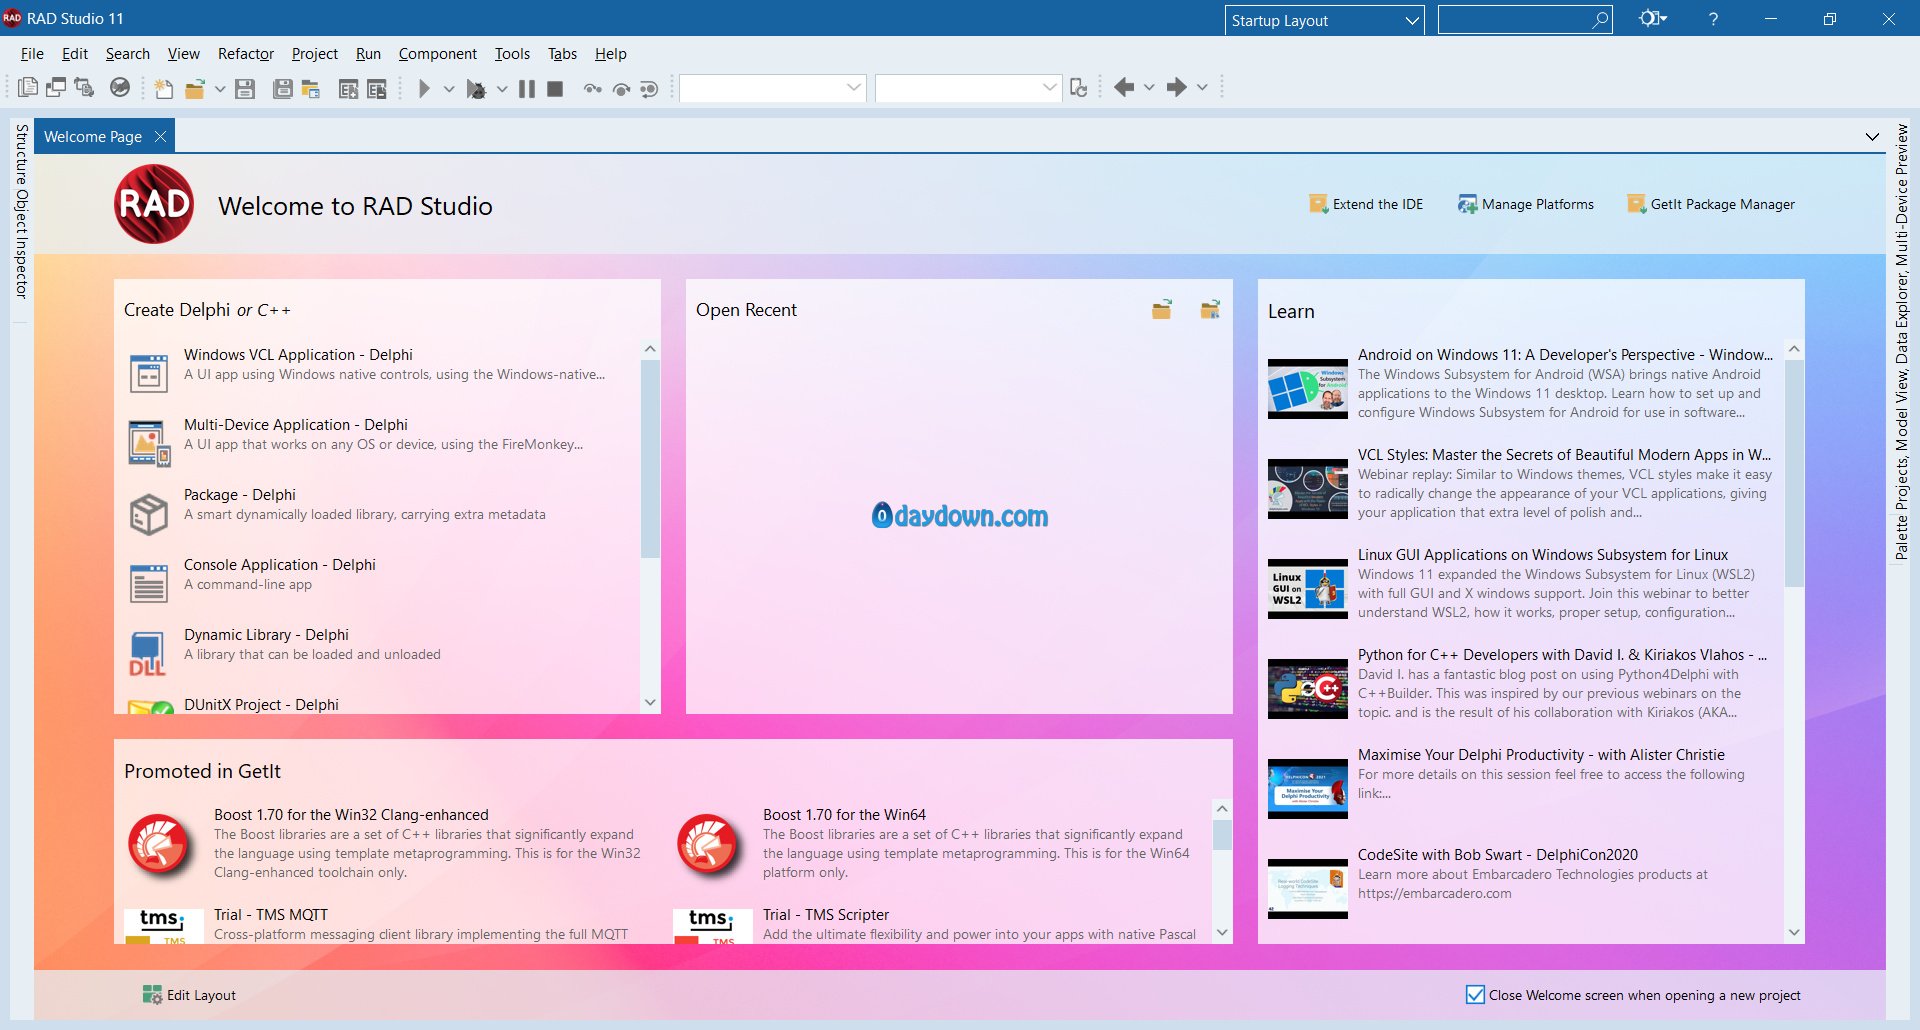Click the Remove File from Project icon
Viewport: 1920px width, 1030px height.
point(376,88)
